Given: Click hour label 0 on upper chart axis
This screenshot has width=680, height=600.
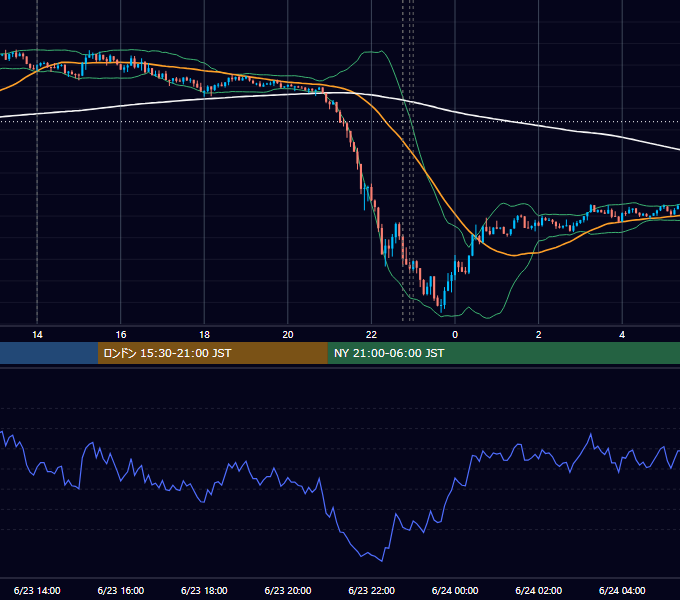Looking at the screenshot, I should [x=455, y=335].
